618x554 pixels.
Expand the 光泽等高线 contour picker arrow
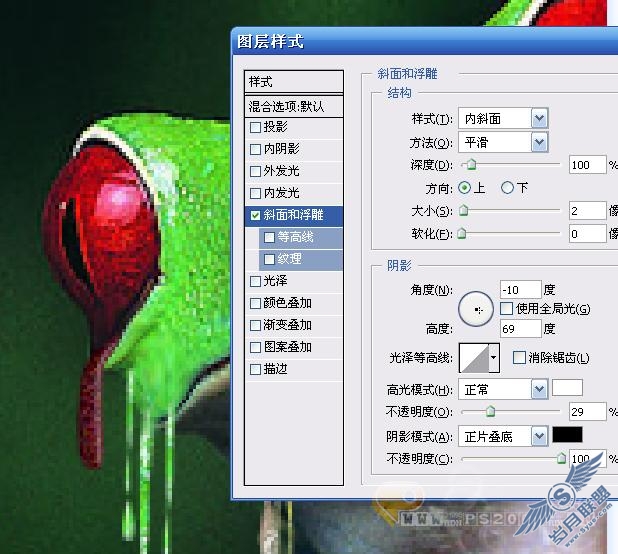click(x=494, y=358)
